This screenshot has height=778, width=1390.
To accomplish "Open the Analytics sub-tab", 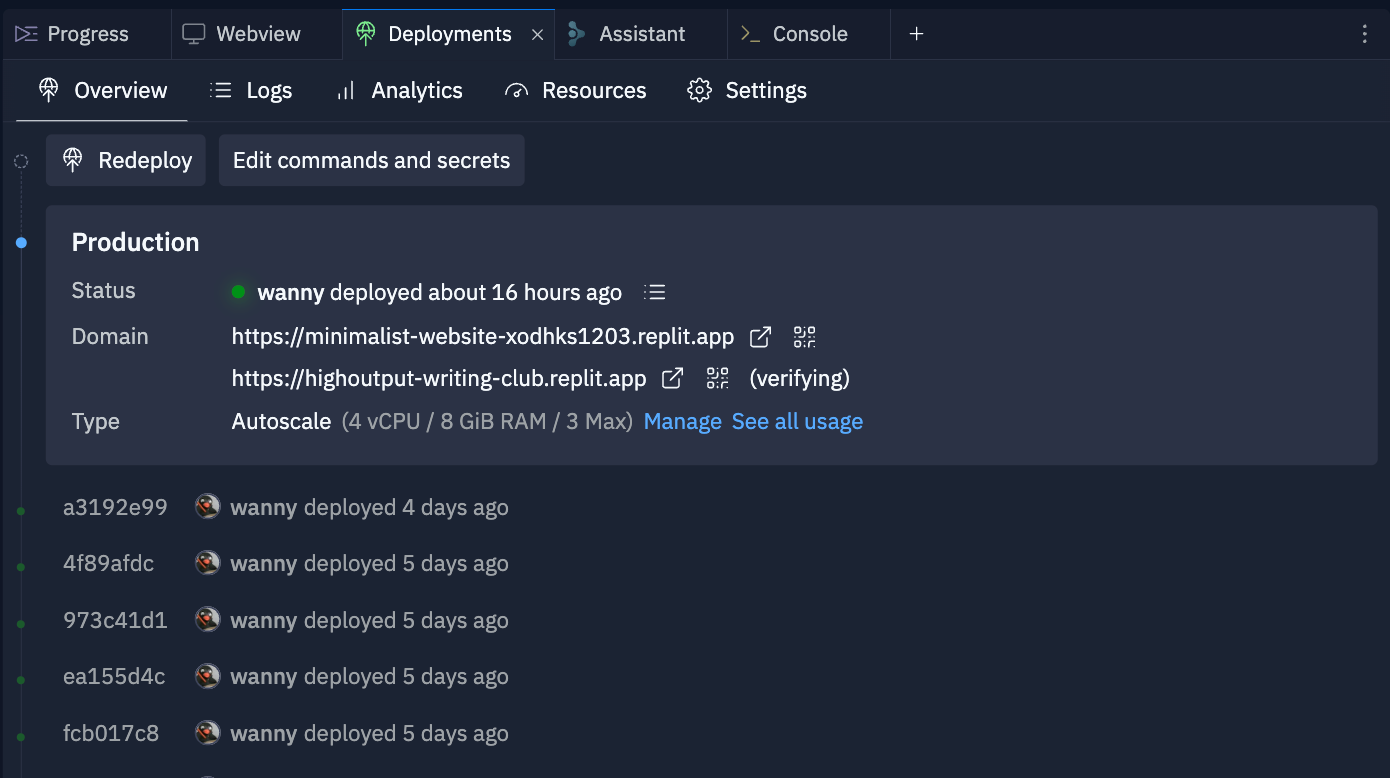I will pos(399,91).
